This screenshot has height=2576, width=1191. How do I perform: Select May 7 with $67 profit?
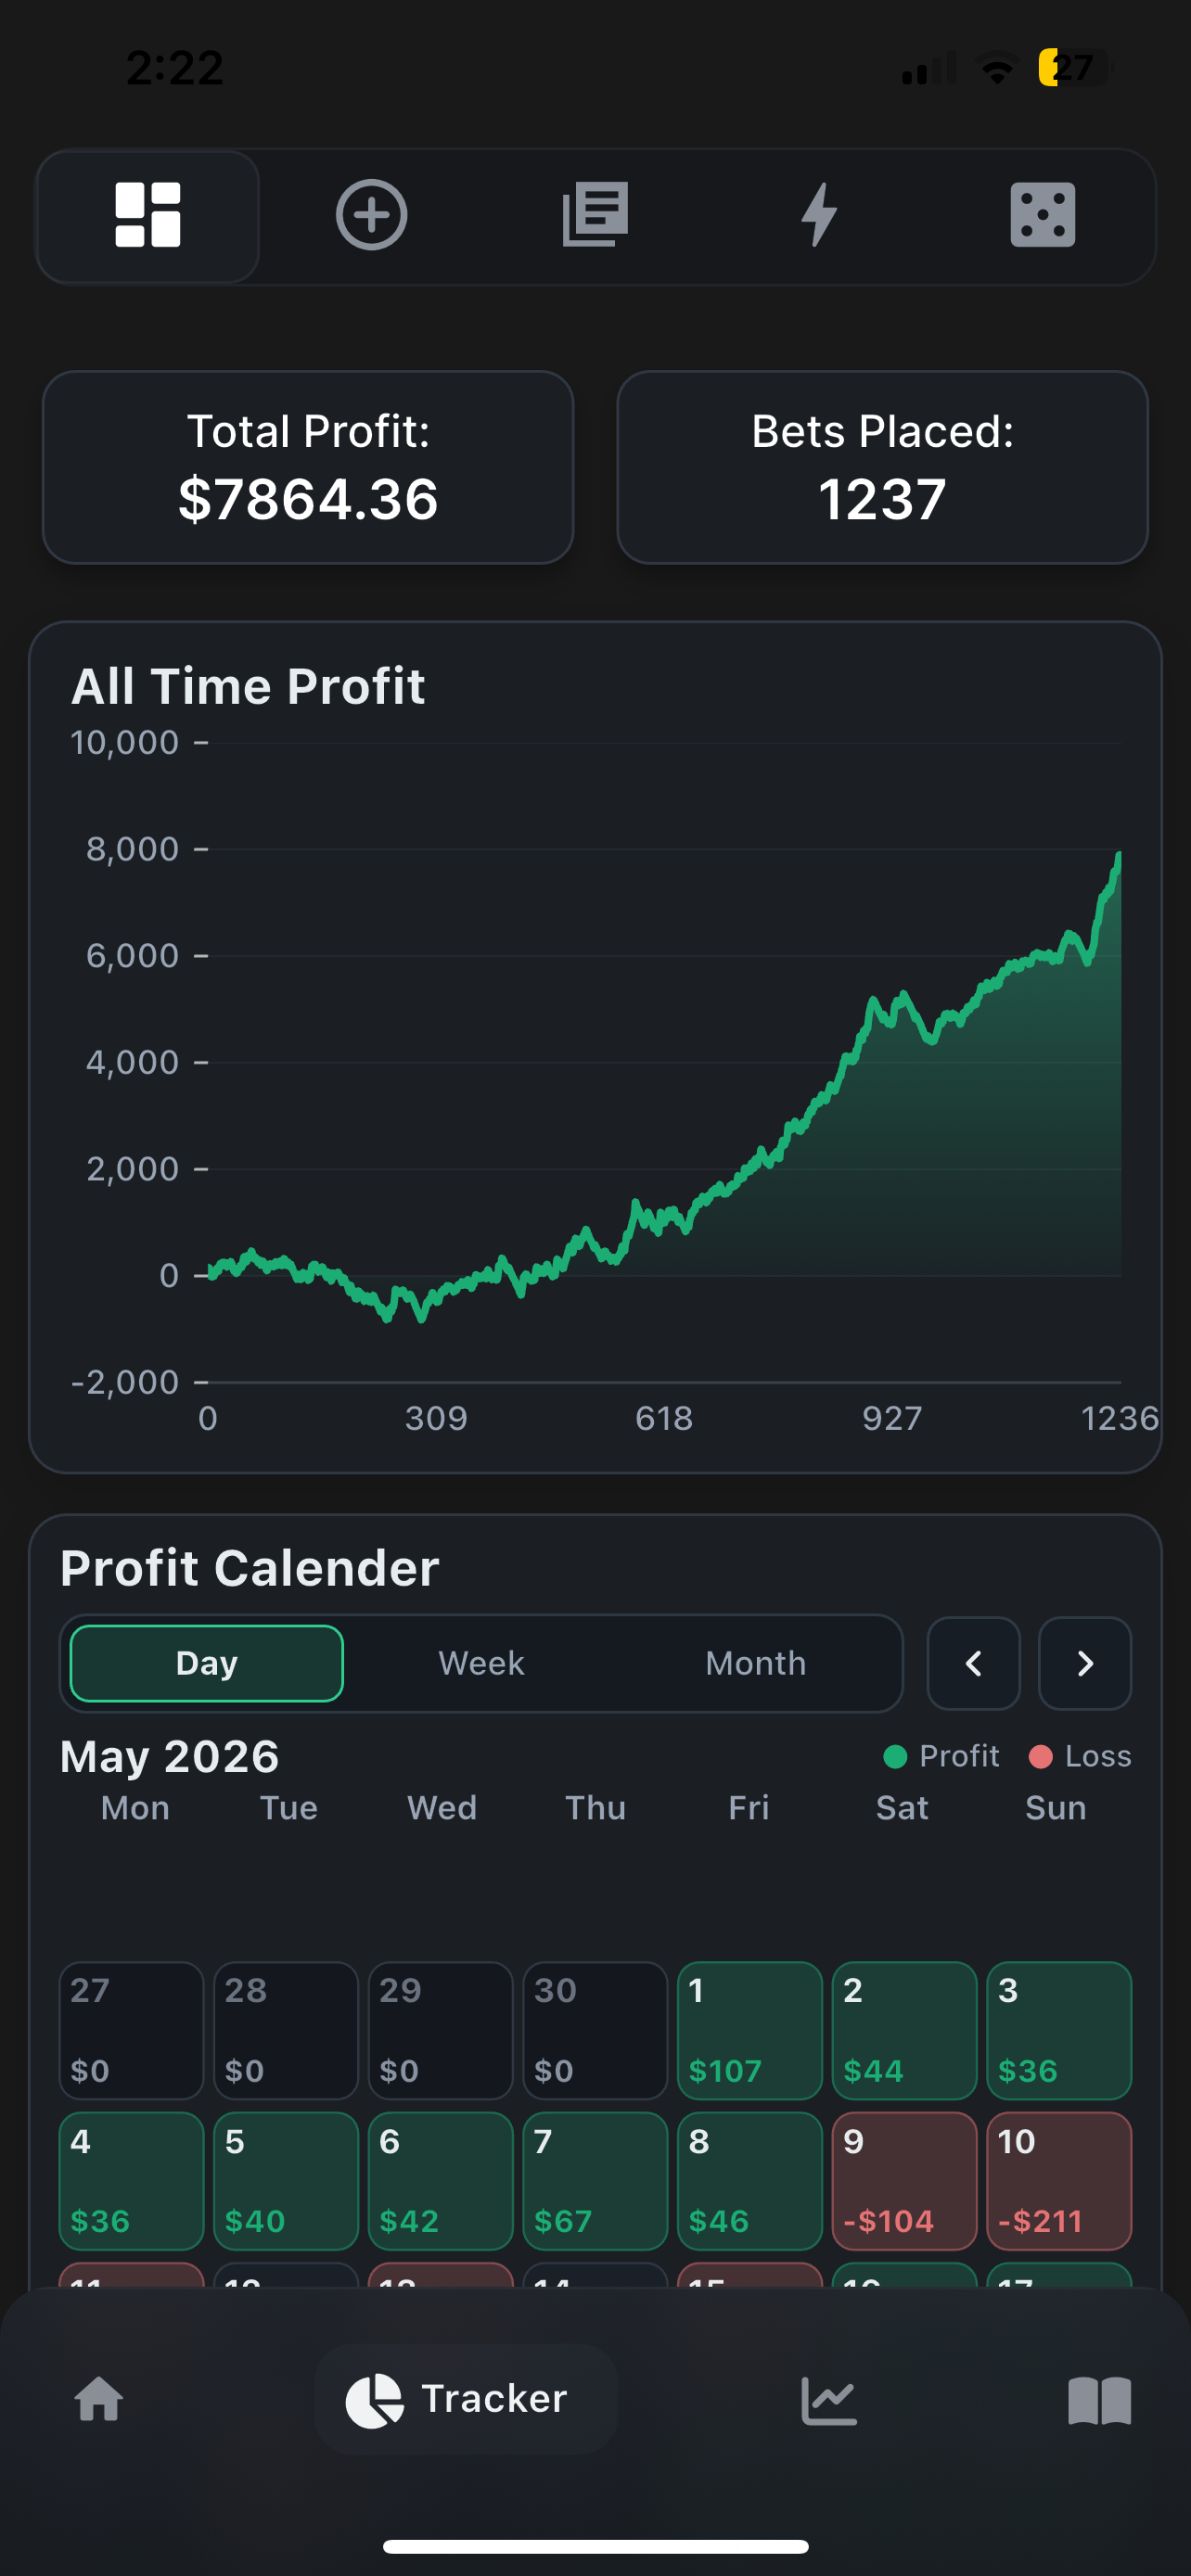click(x=595, y=2181)
